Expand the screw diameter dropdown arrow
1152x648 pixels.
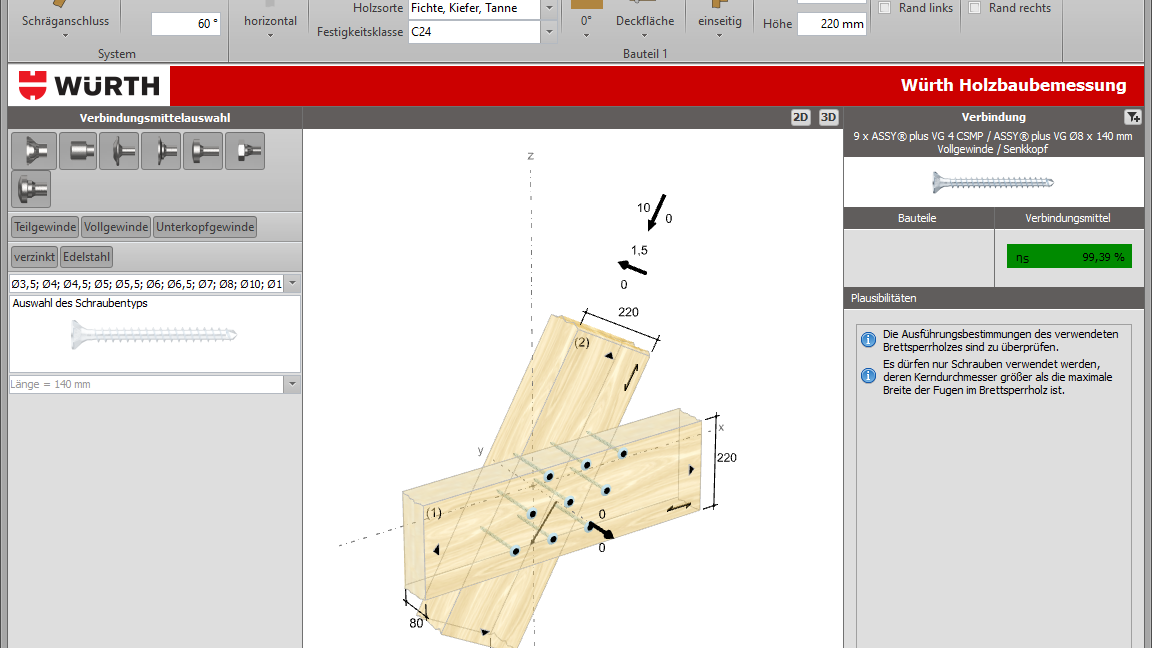(x=292, y=284)
